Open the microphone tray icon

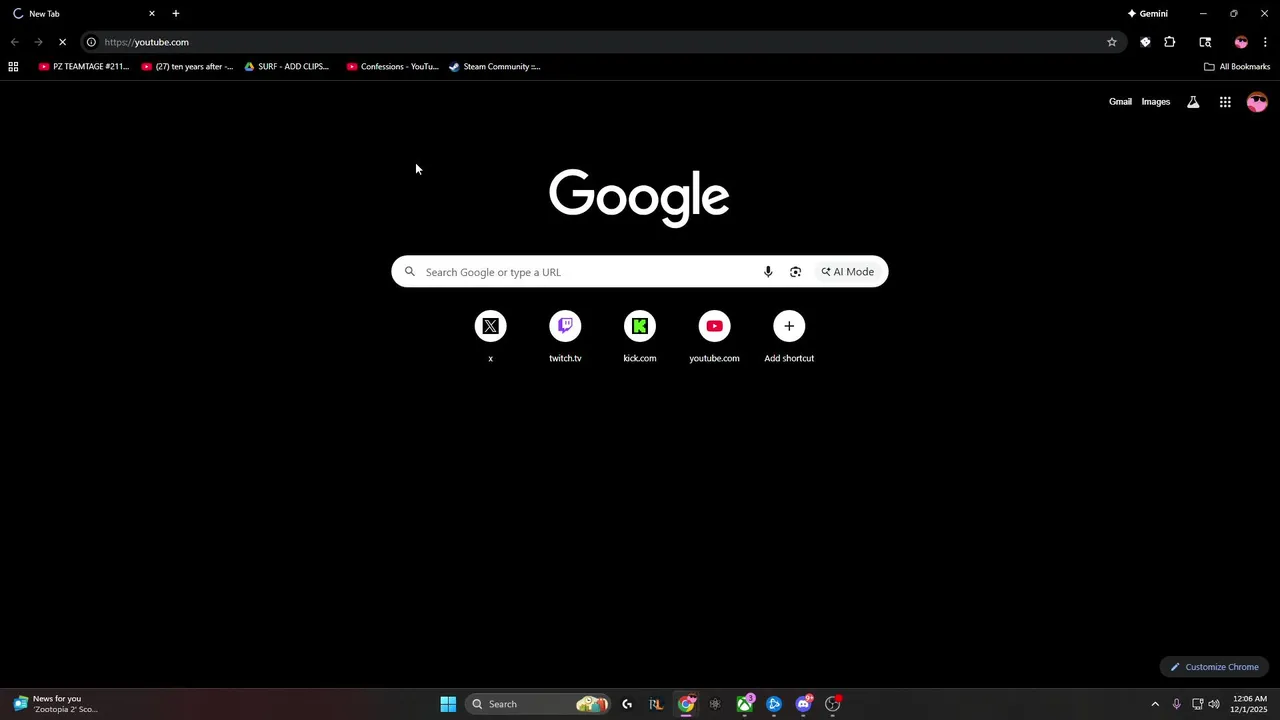click(x=1176, y=704)
